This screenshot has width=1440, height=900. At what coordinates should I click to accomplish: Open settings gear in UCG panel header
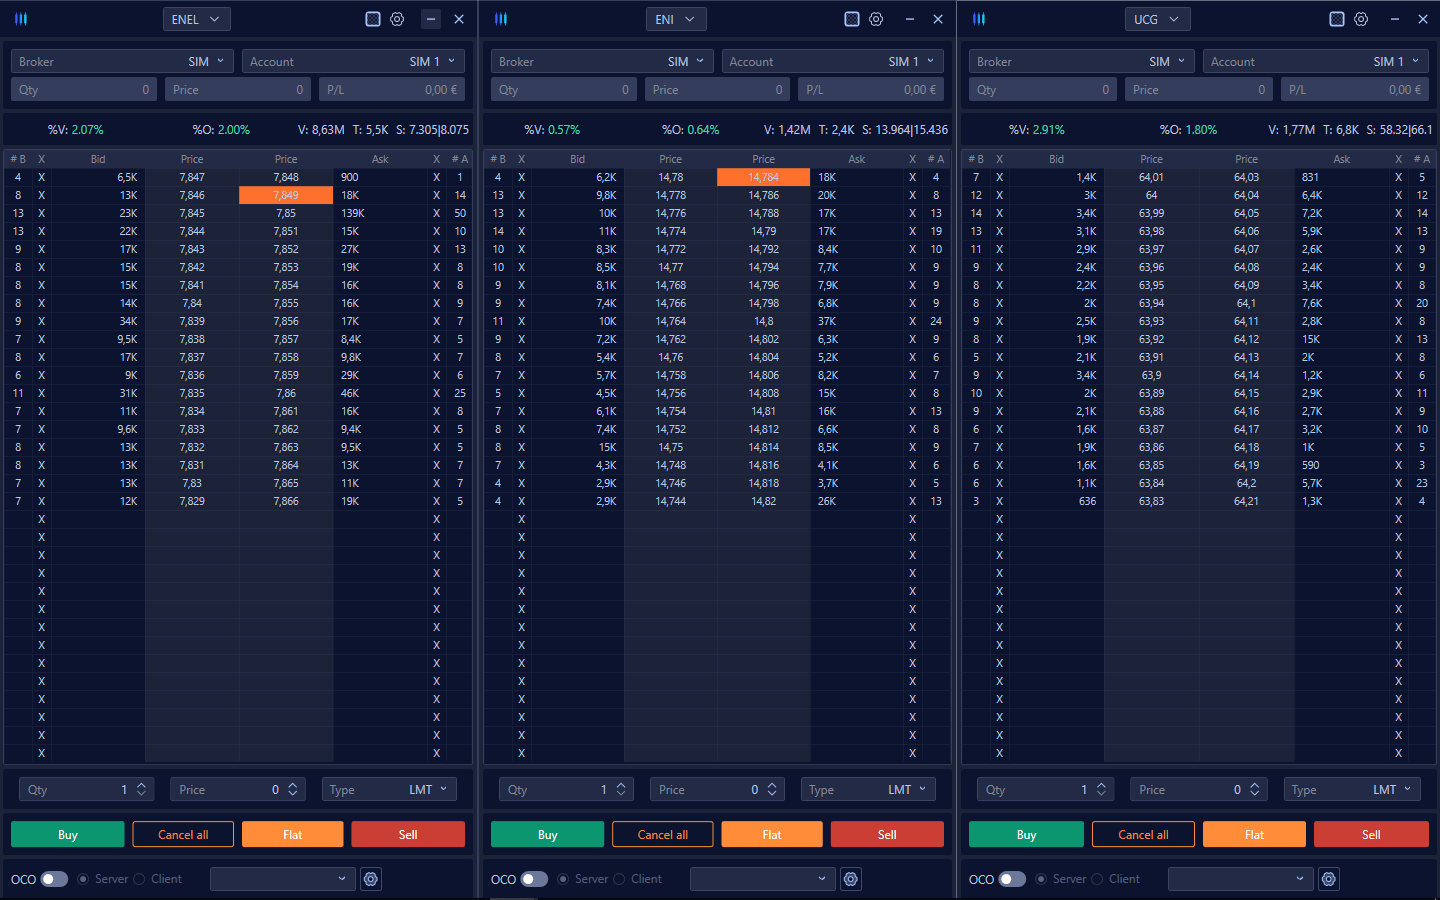point(1361,19)
